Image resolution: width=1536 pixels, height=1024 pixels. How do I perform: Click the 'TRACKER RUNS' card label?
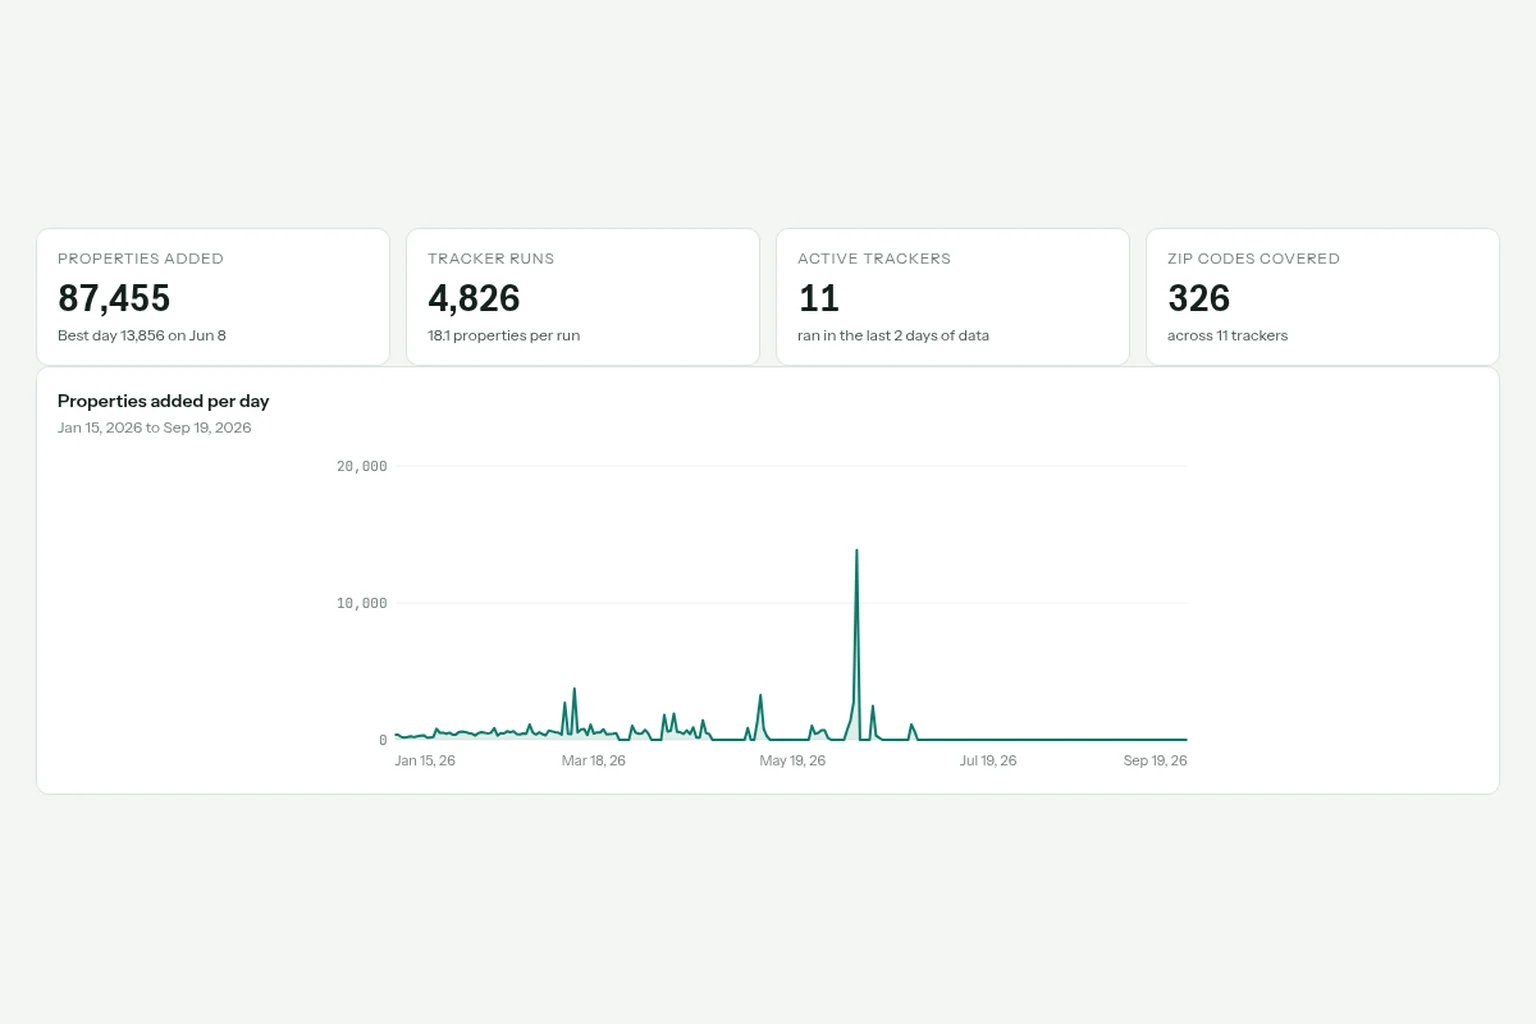click(491, 258)
